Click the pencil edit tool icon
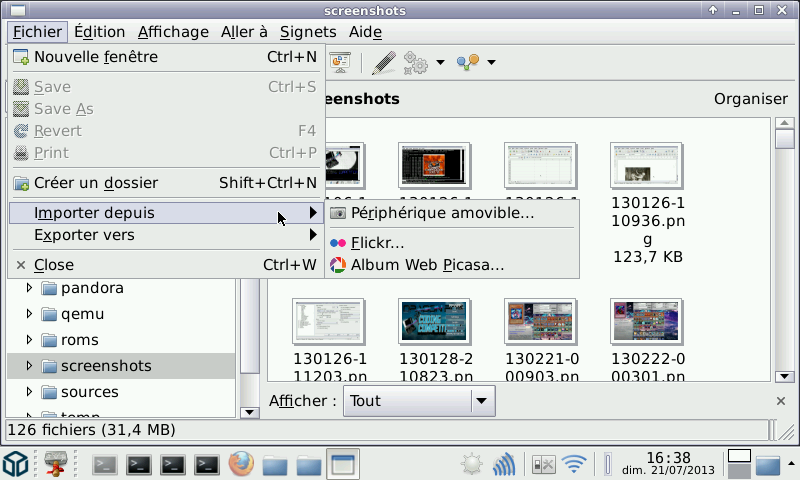This screenshot has height=480, width=800. [383, 63]
